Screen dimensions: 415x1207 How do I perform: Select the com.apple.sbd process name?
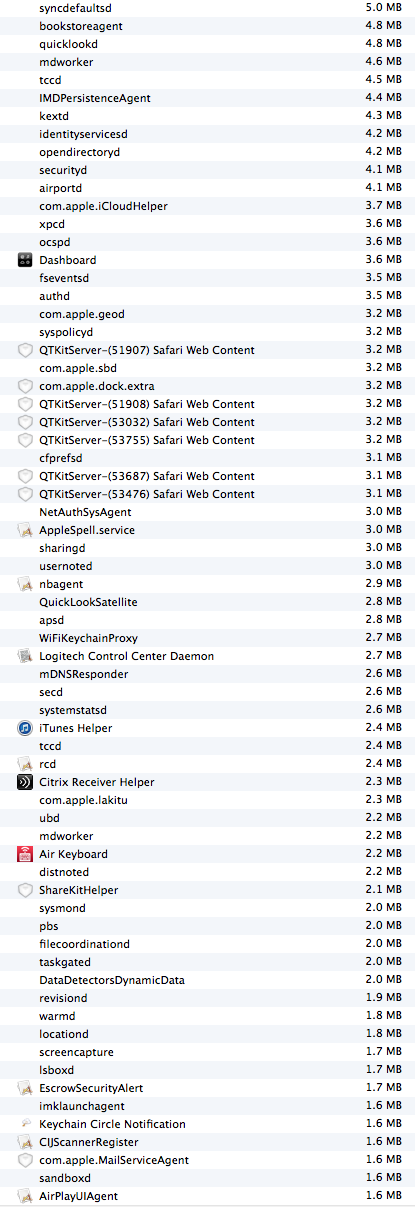[x=79, y=368]
